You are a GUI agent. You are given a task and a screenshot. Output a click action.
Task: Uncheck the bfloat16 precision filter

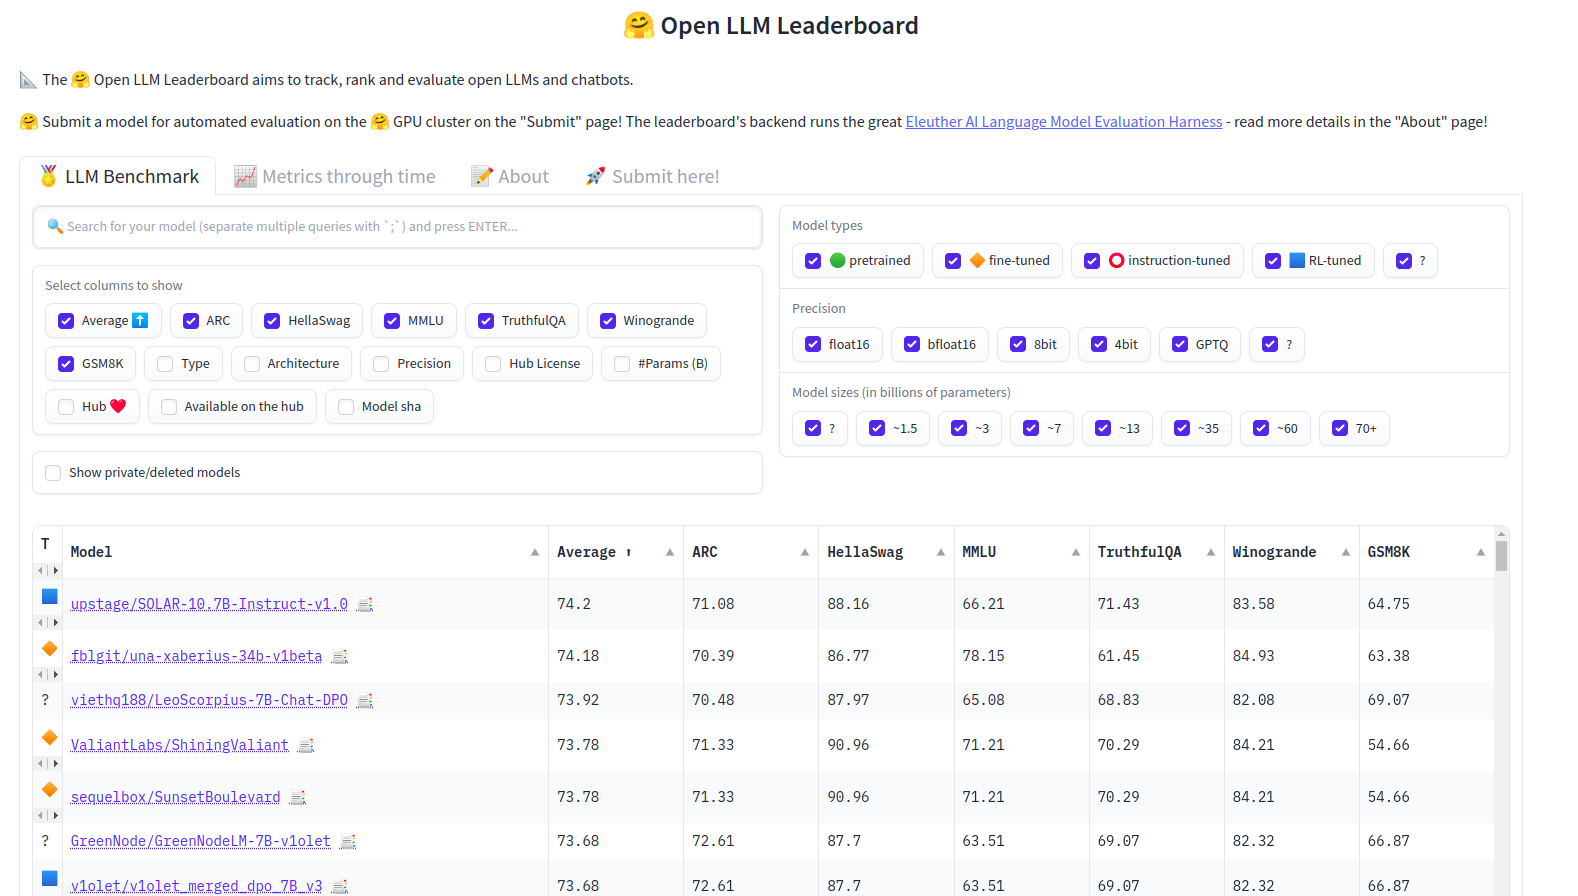pyautogui.click(x=912, y=345)
